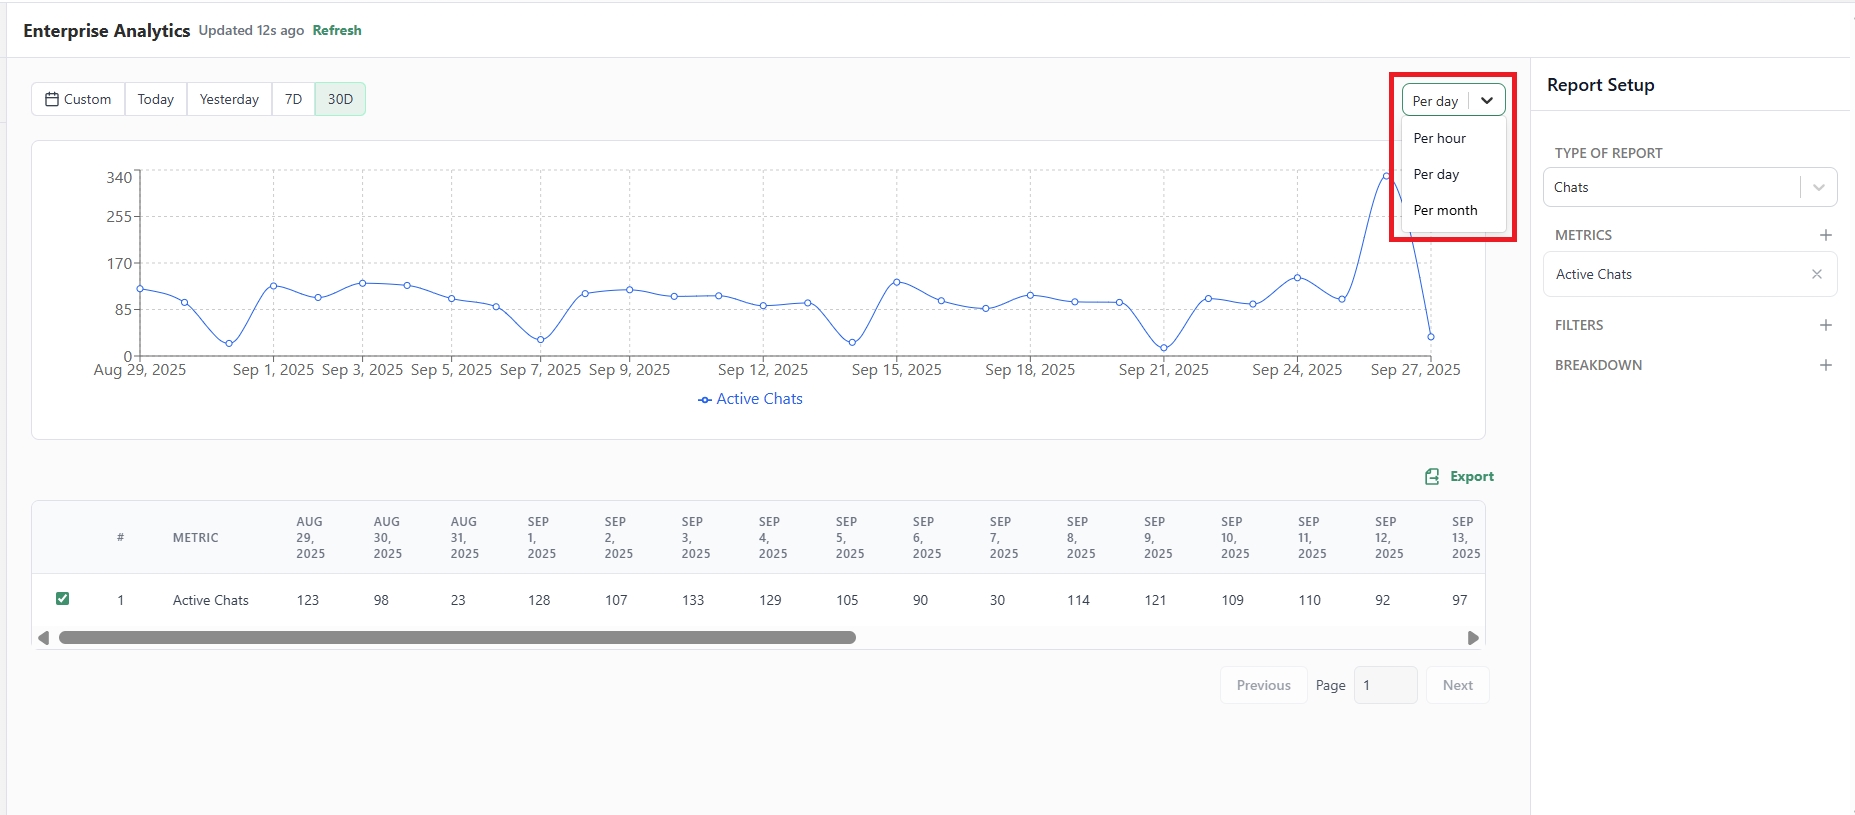This screenshot has height=815, width=1855.
Task: Click the plus icon next to Metrics
Action: click(x=1825, y=235)
